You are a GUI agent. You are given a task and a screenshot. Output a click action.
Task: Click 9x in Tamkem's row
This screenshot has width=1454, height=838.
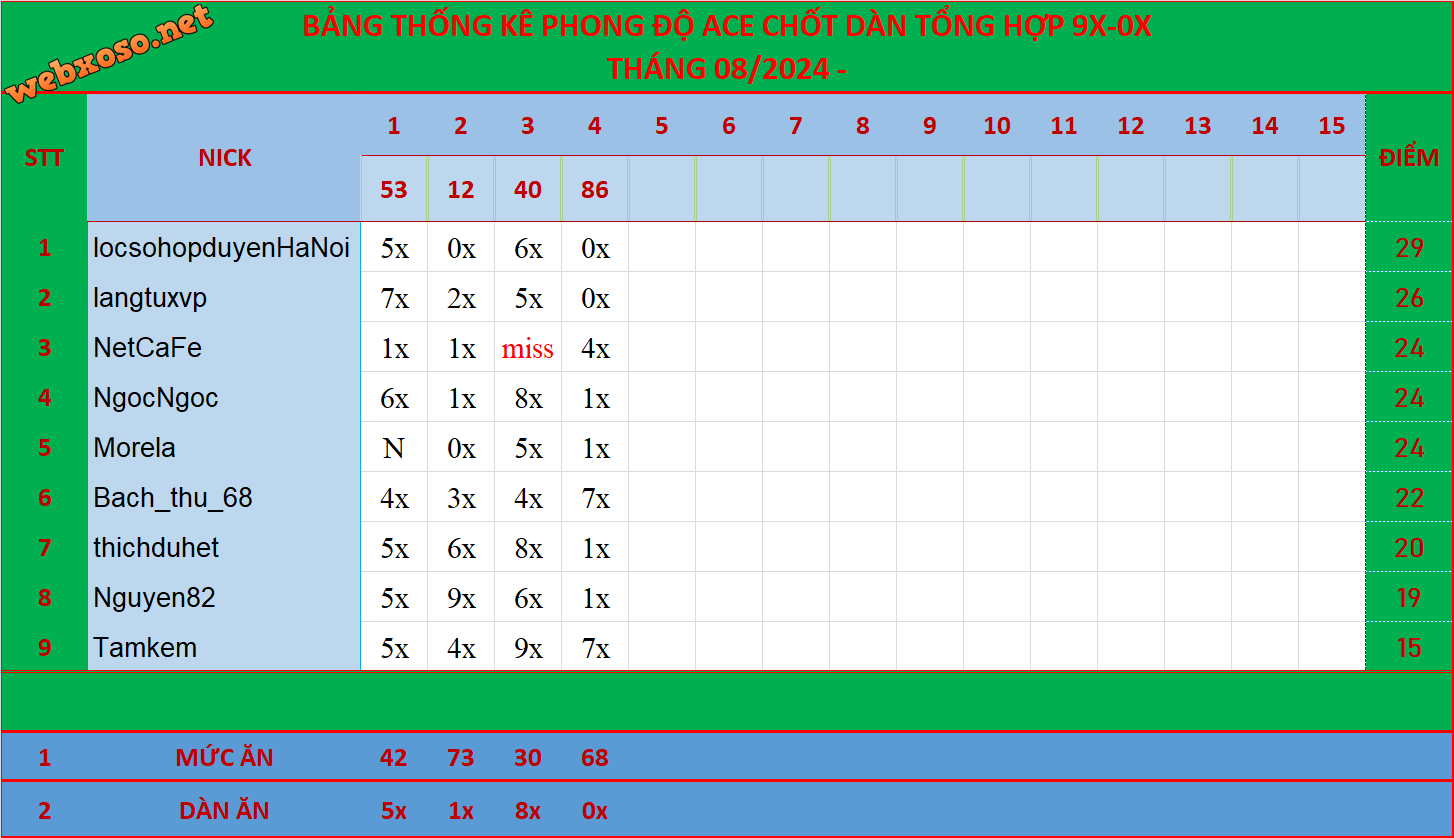[x=528, y=648]
